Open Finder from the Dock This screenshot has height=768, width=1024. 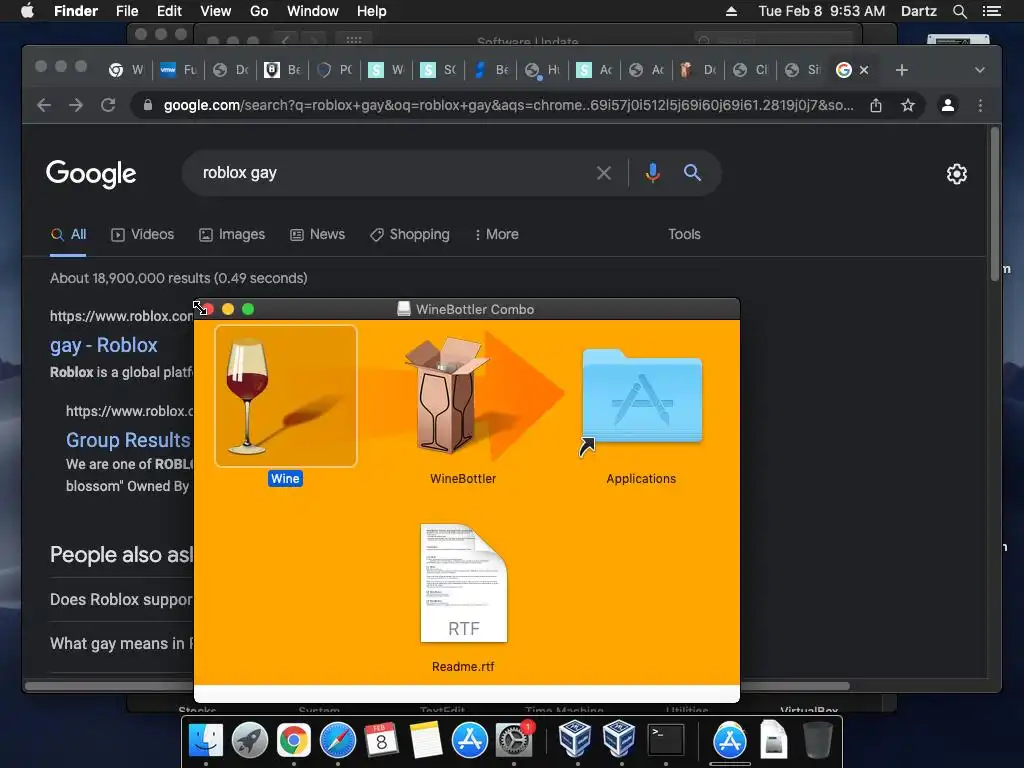(206, 741)
